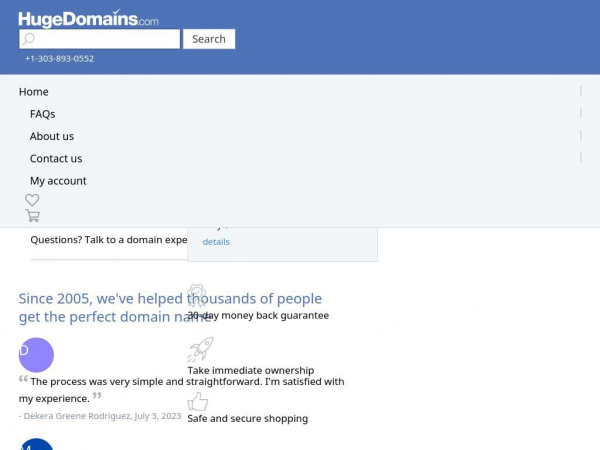Click the purple D reviewer avatar
The width and height of the screenshot is (600, 450).
pos(36,355)
